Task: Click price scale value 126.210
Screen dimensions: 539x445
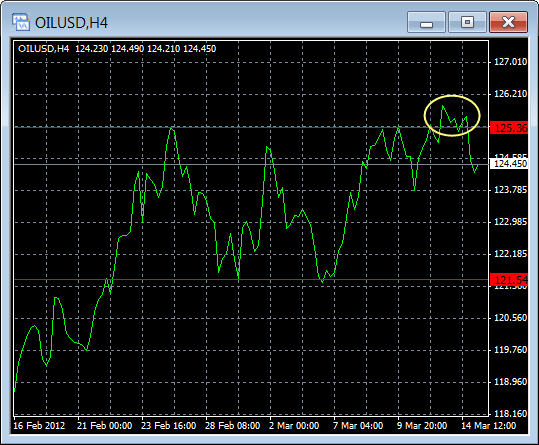Action: pos(510,94)
